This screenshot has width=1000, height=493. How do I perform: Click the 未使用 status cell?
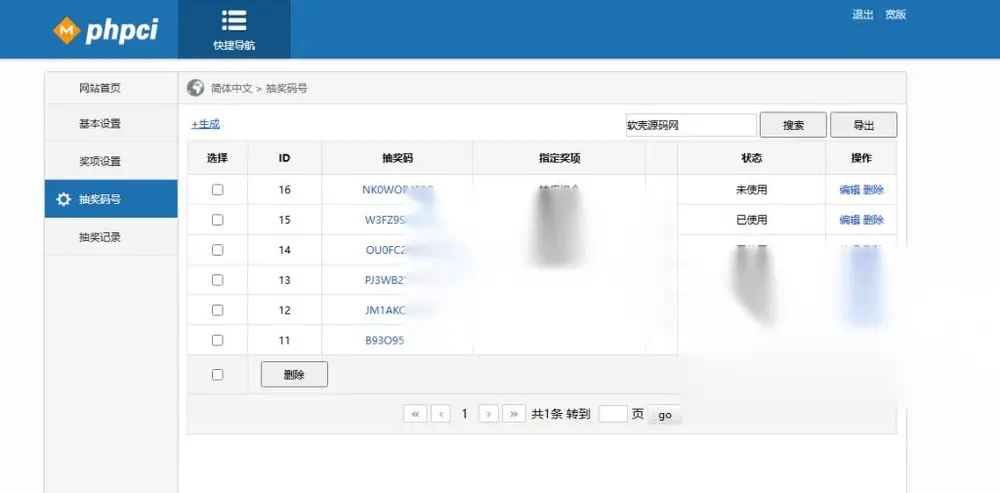pyautogui.click(x=751, y=189)
